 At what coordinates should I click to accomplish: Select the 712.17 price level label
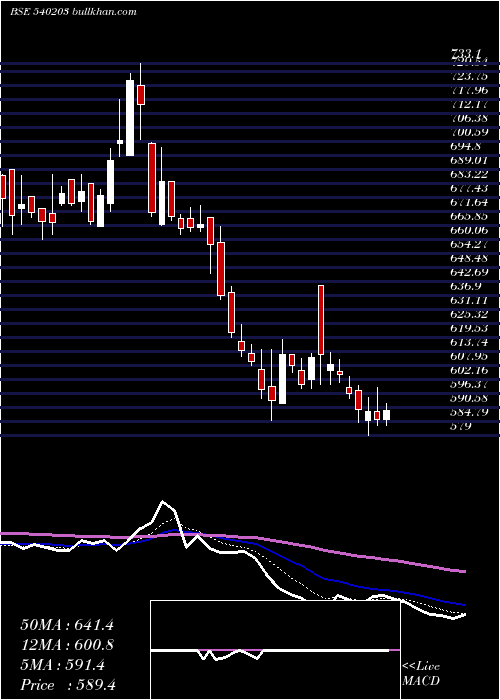469,104
